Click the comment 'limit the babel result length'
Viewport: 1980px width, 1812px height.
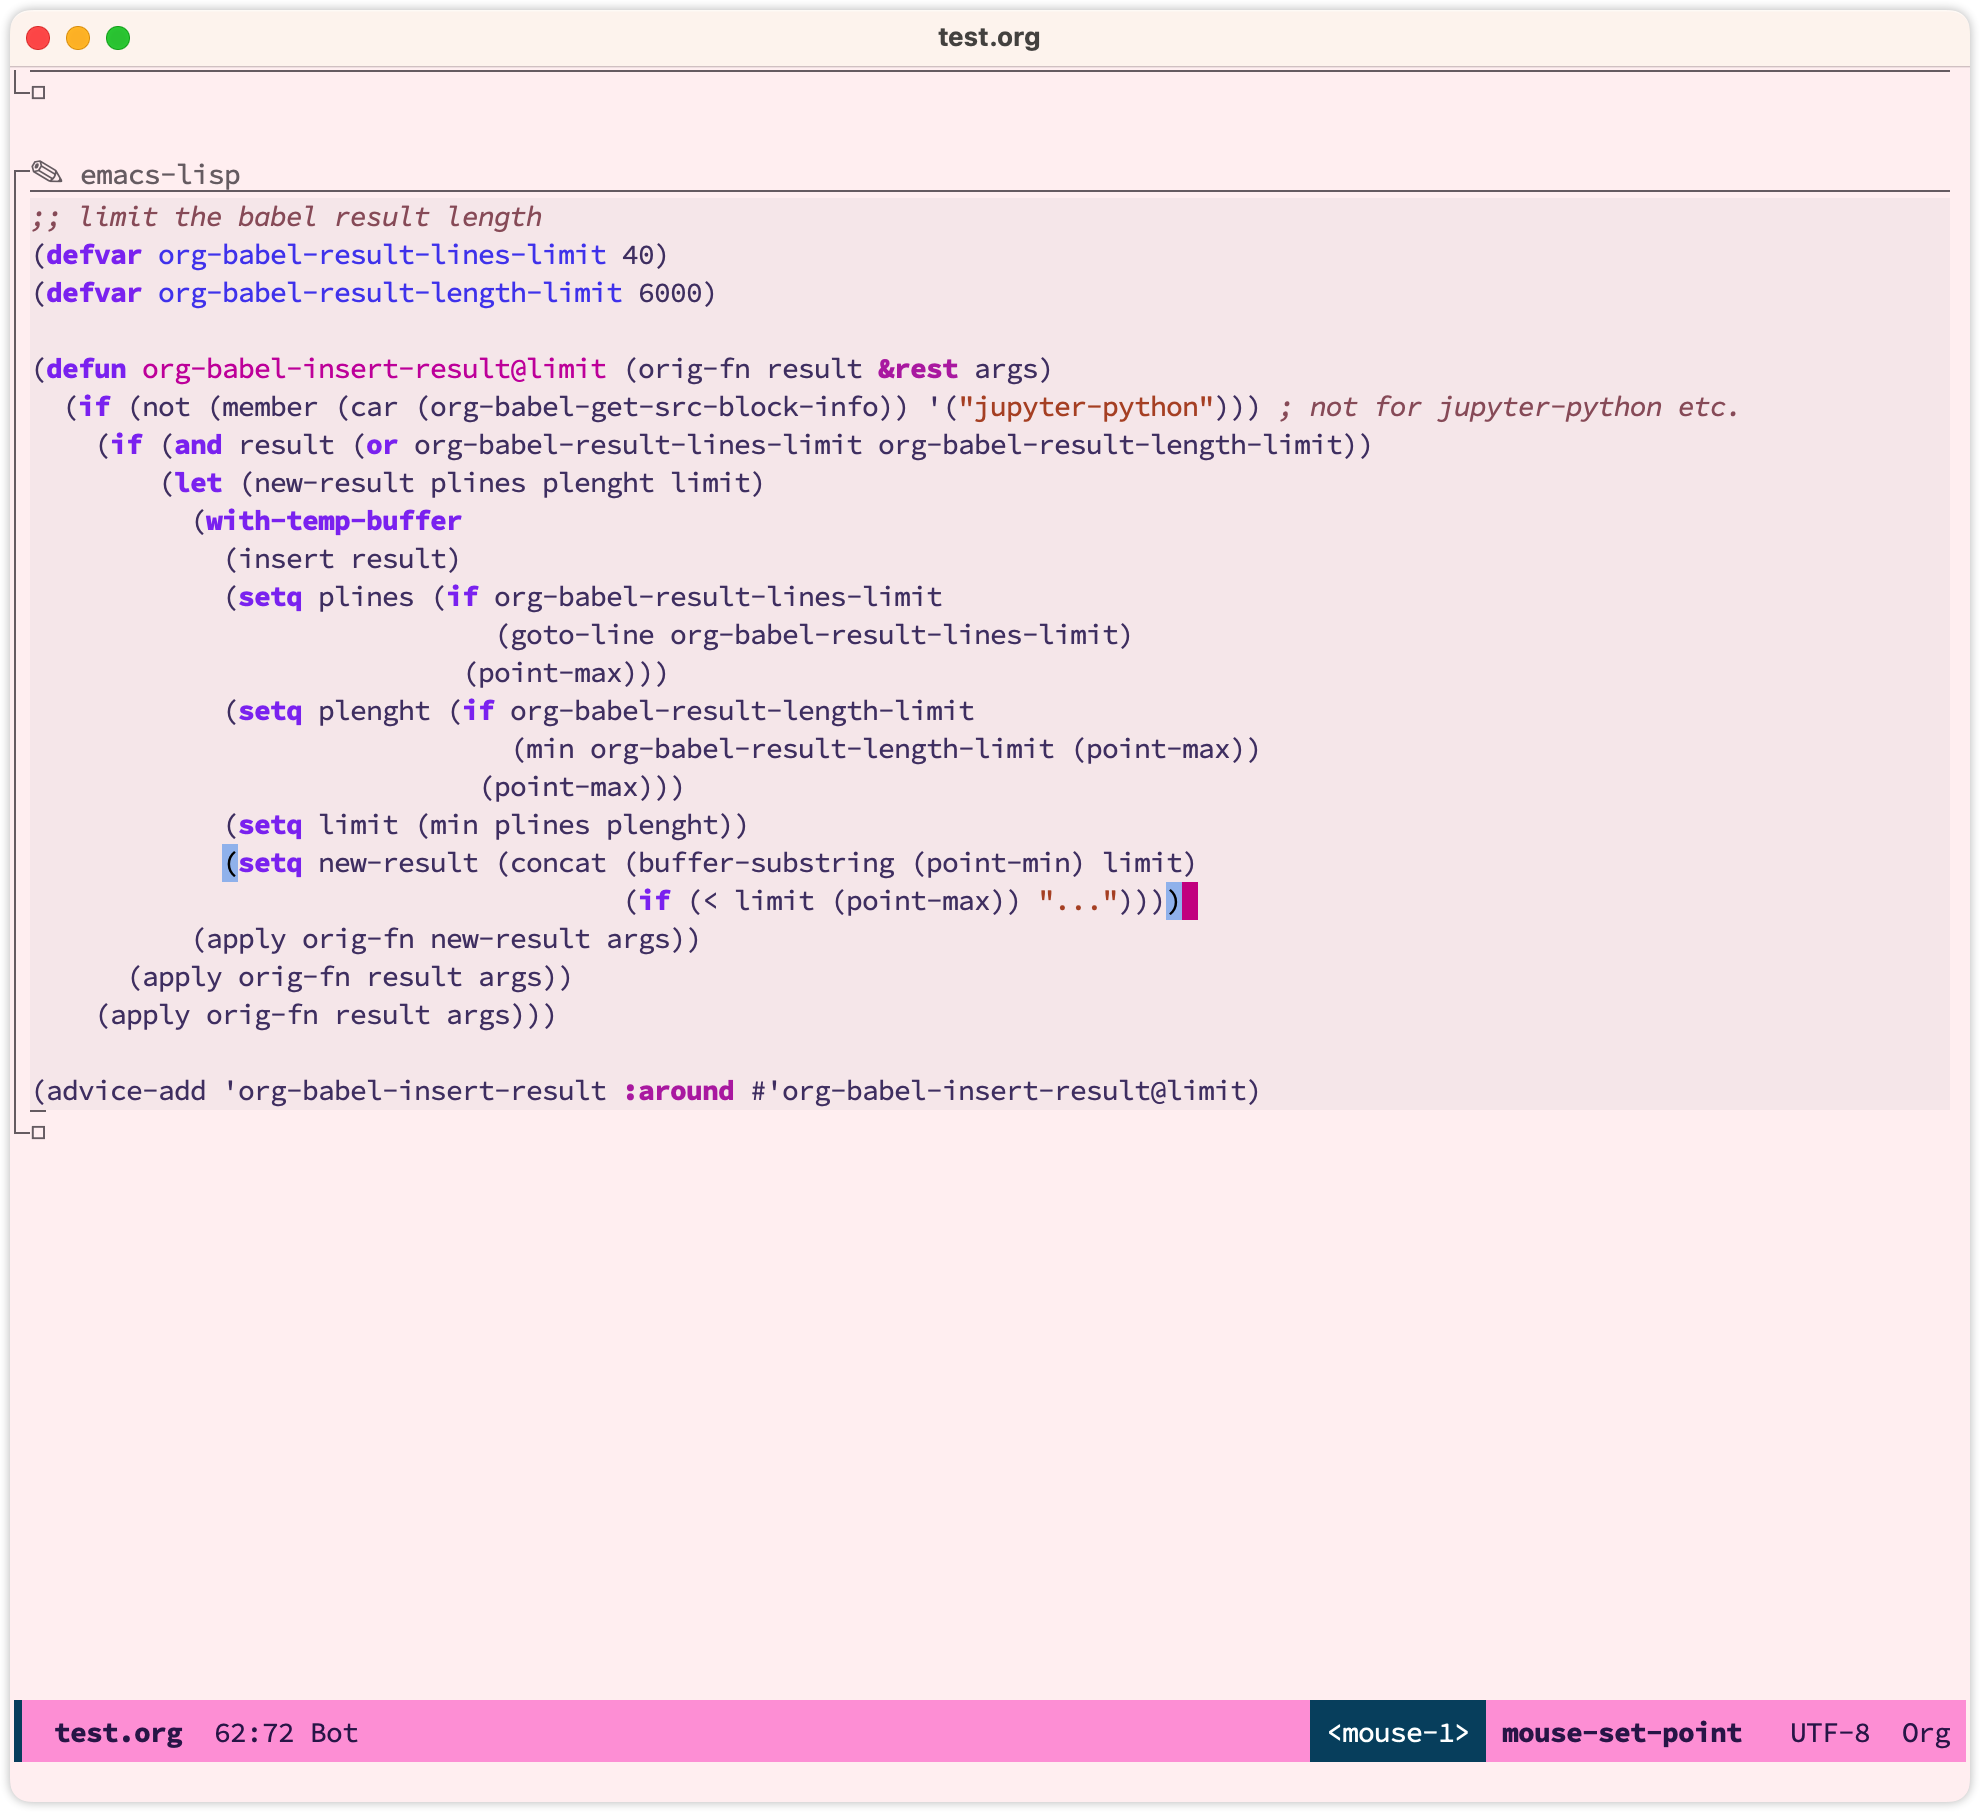pyautogui.click(x=286, y=217)
